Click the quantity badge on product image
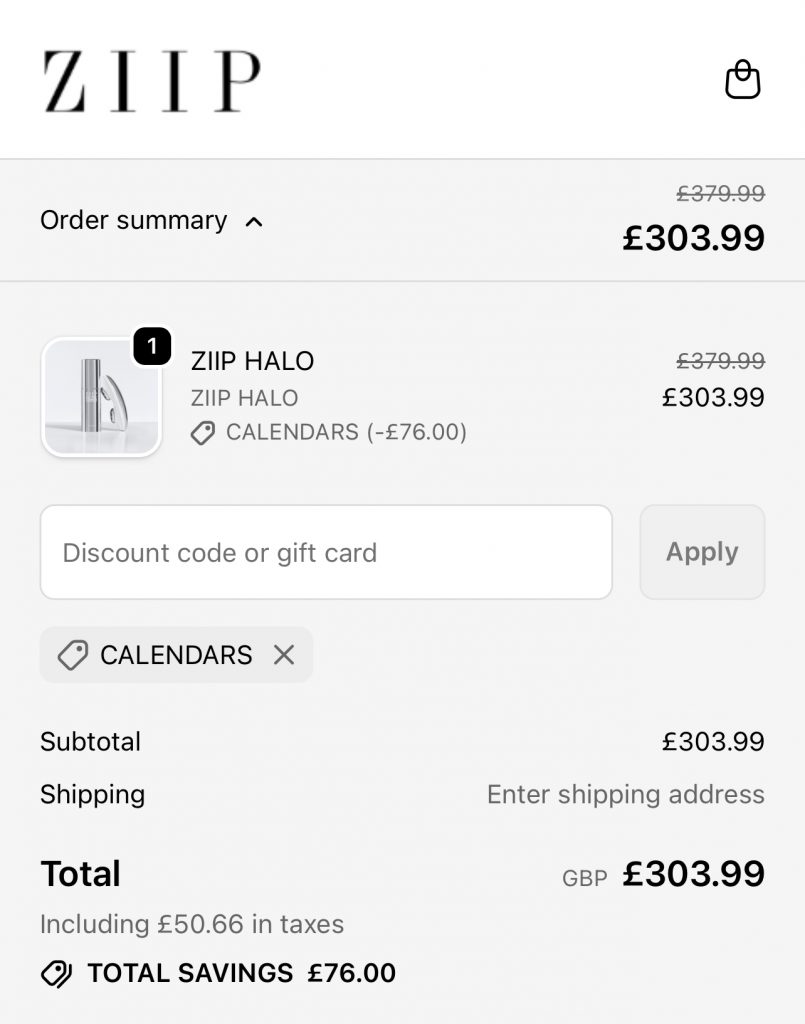The width and height of the screenshot is (805, 1024). pyautogui.click(x=152, y=347)
